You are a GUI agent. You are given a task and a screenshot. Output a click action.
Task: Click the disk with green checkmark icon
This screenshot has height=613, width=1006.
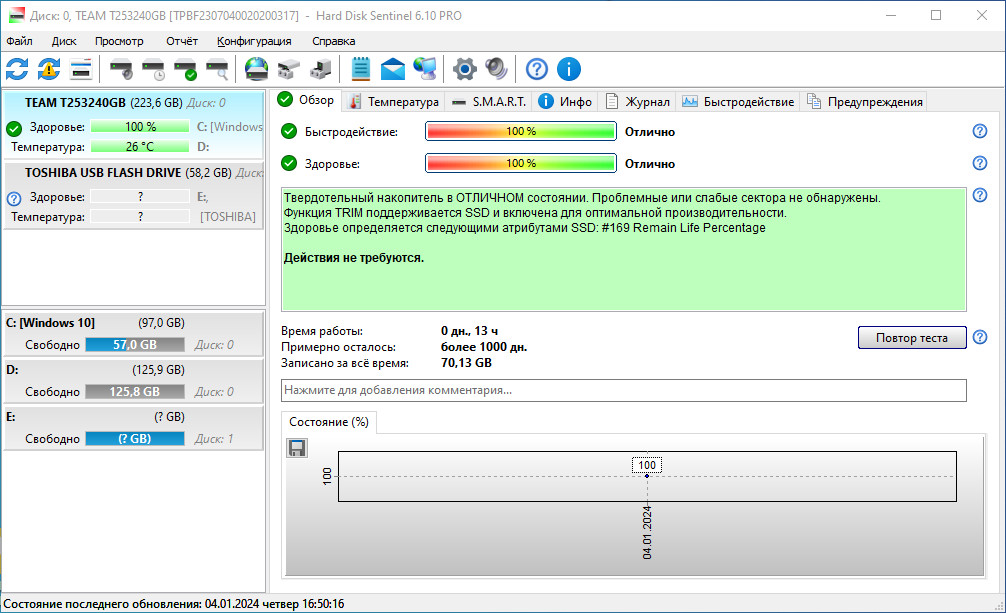point(185,69)
